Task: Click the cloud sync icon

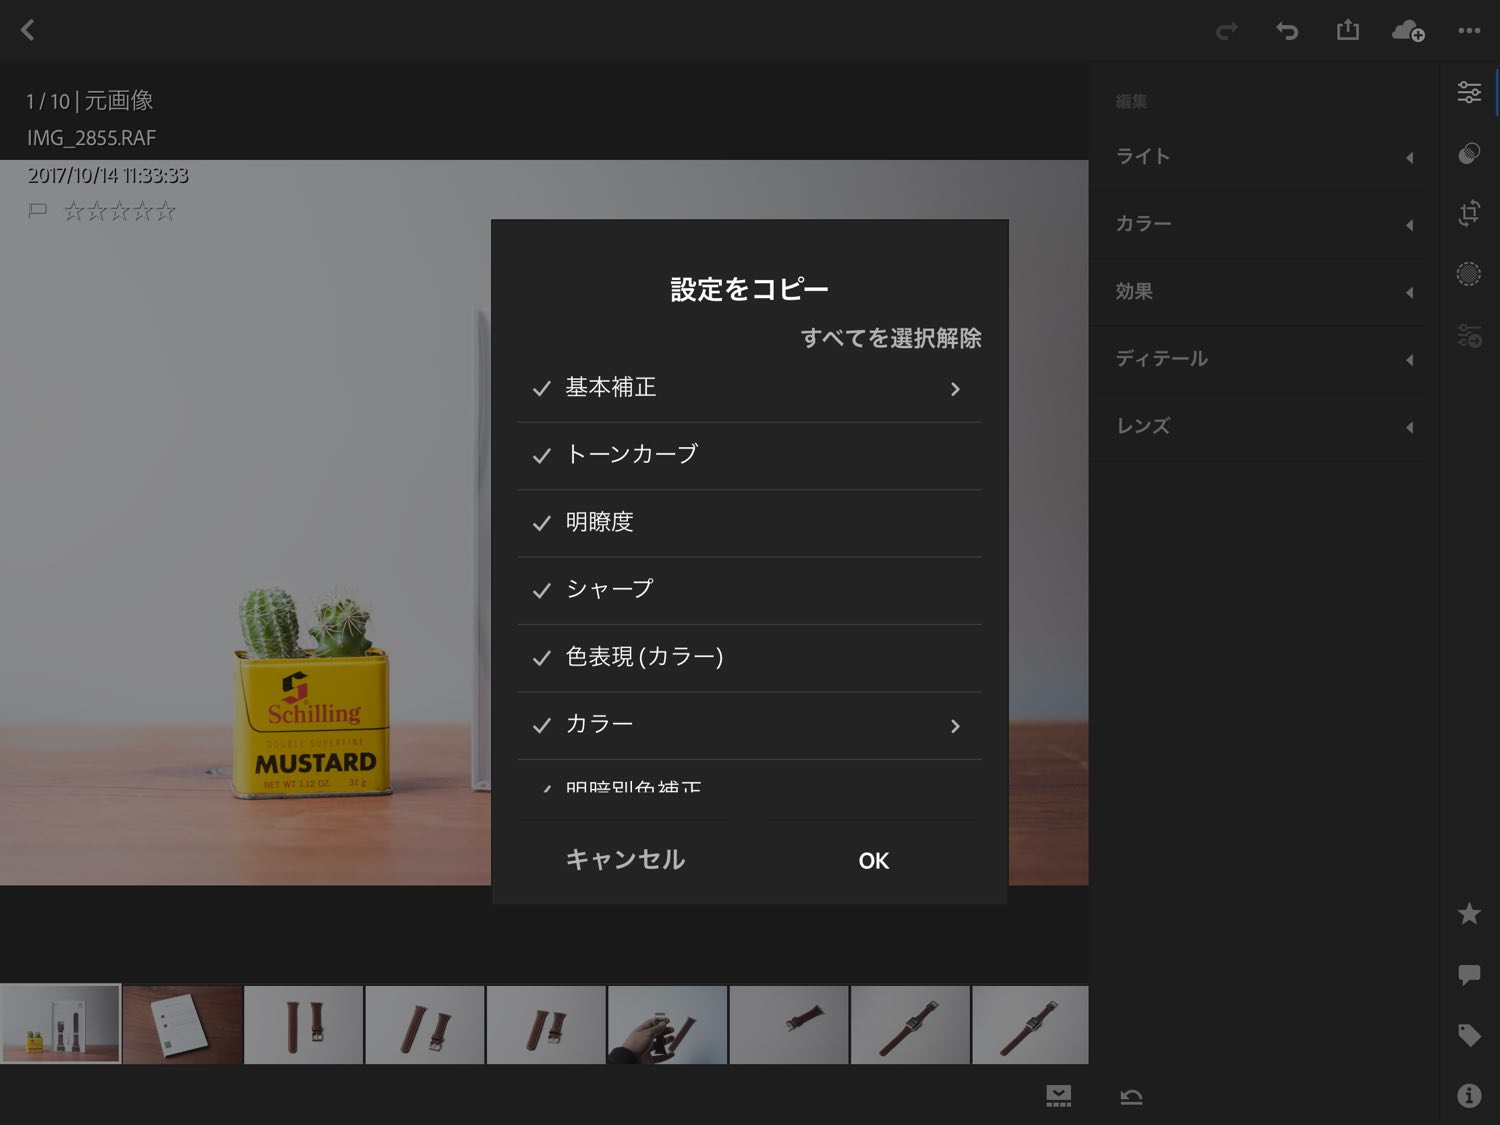Action: [x=1408, y=31]
